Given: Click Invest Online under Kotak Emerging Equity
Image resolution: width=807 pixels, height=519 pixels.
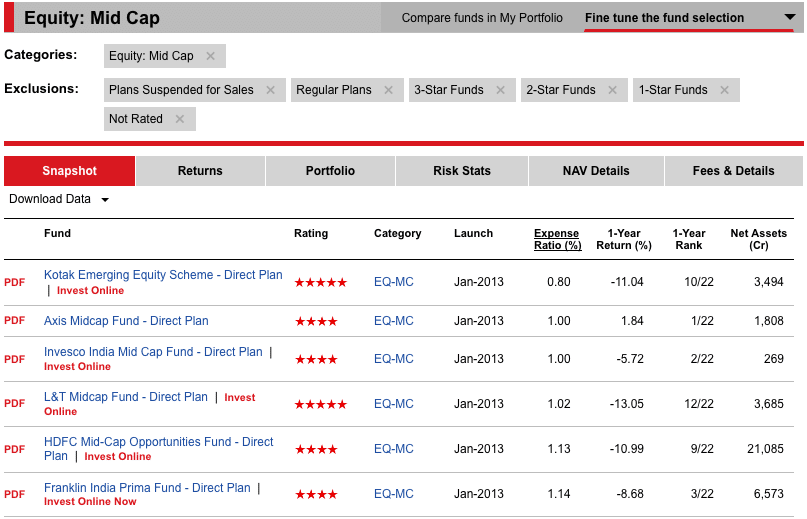Looking at the screenshot, I should [91, 290].
